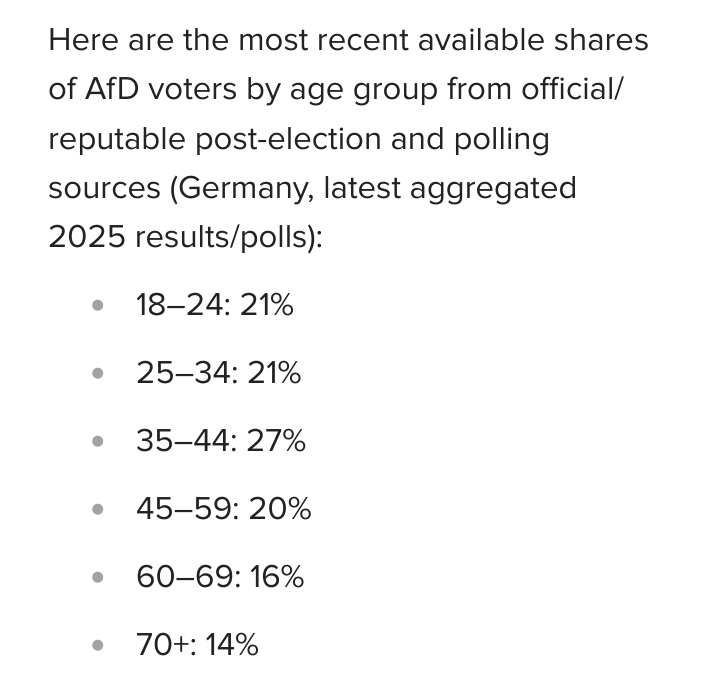This screenshot has width=720, height=697.
Task: Click the bullet dot before 45–59
Action: pos(97,510)
